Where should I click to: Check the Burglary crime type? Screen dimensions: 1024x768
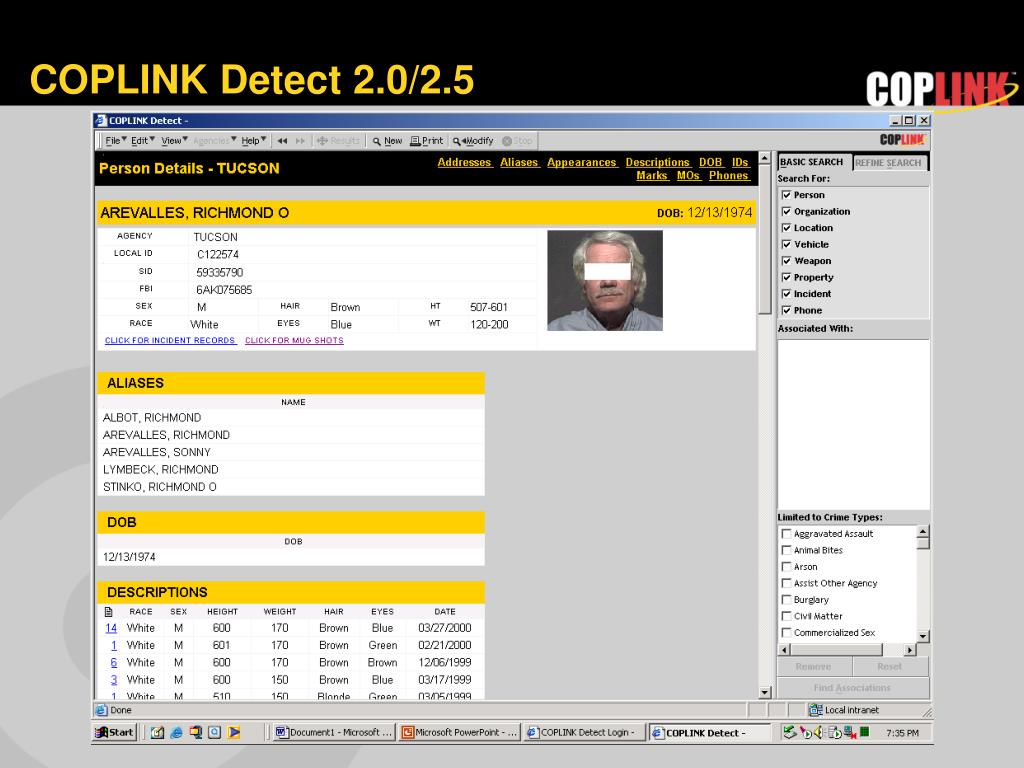click(x=786, y=600)
